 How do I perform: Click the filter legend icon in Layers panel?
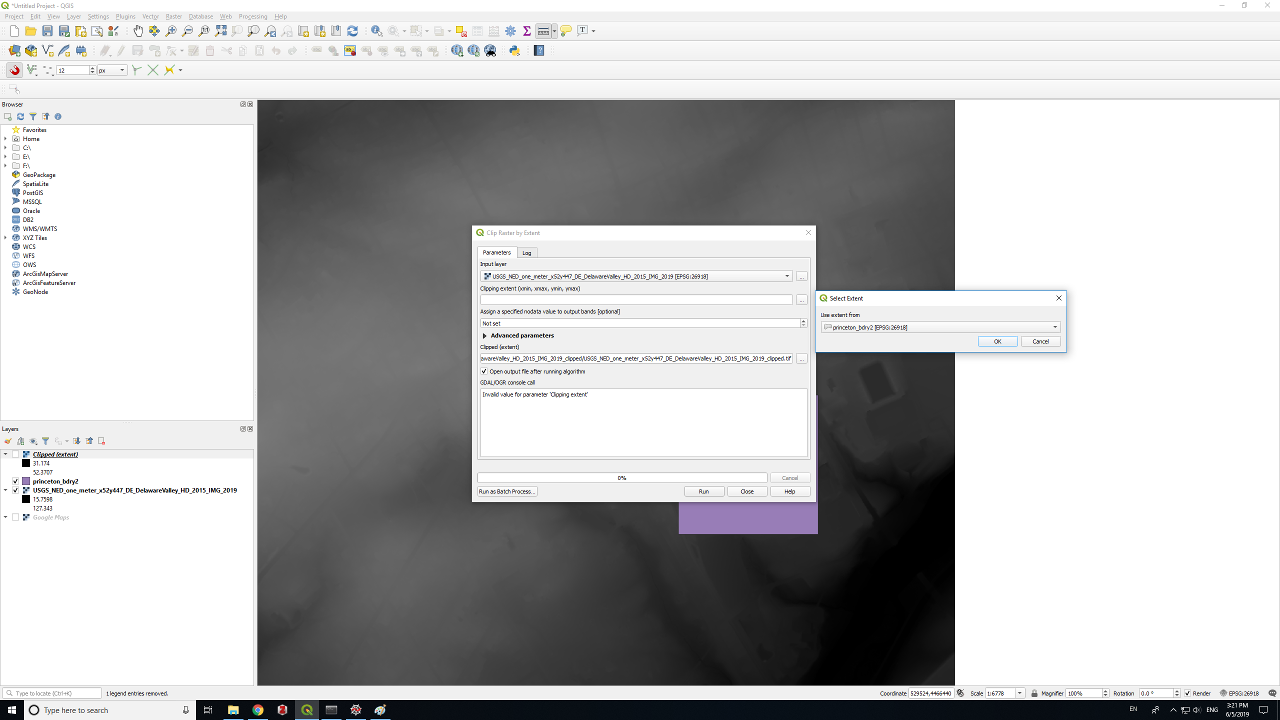tap(45, 441)
